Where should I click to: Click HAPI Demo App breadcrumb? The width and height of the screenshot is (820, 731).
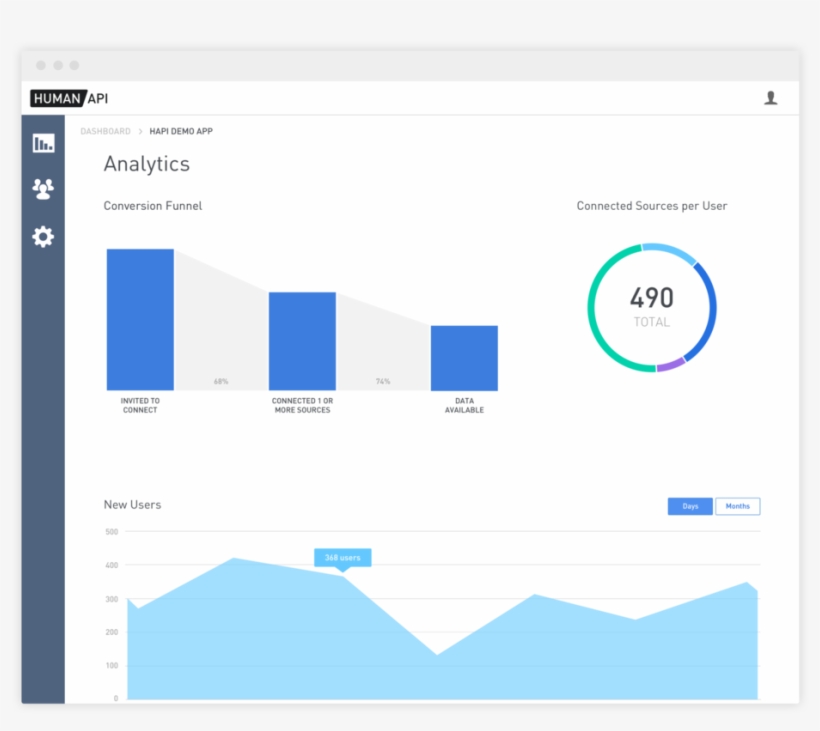tap(181, 131)
